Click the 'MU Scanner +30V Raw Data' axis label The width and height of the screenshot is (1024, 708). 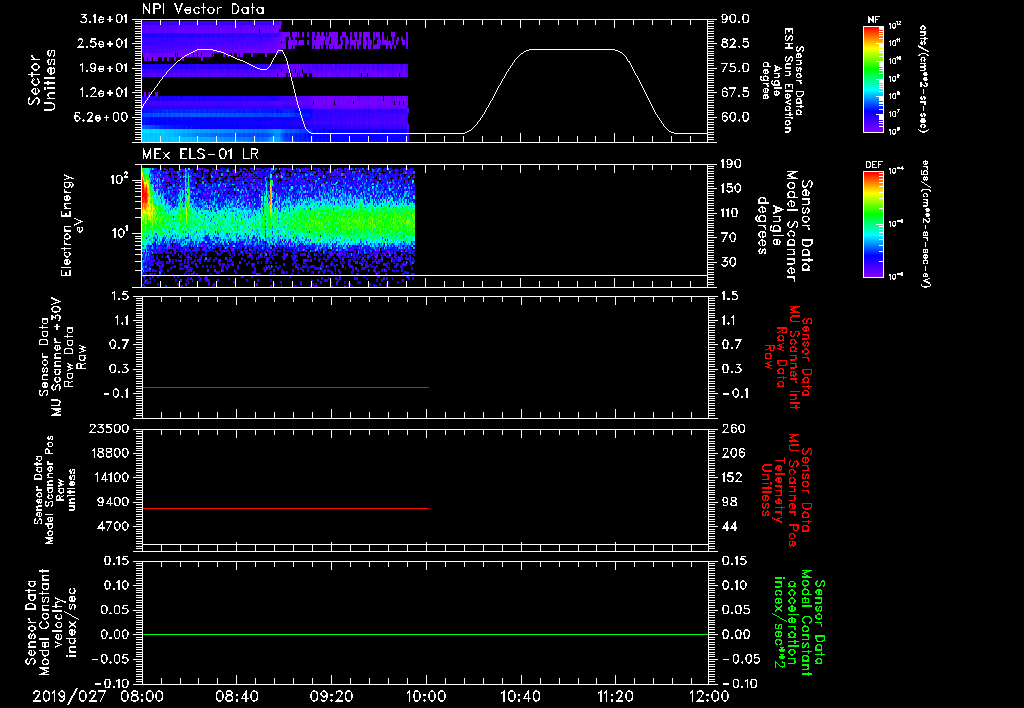pos(62,357)
